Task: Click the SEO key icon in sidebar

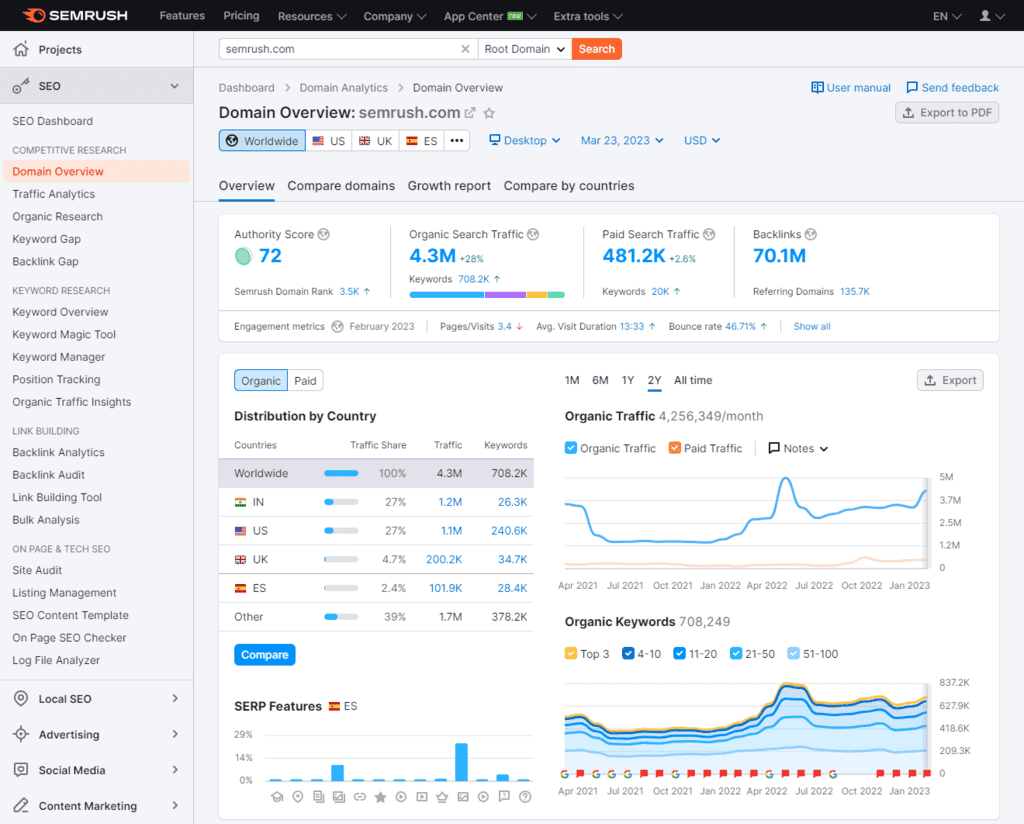Action: point(21,86)
